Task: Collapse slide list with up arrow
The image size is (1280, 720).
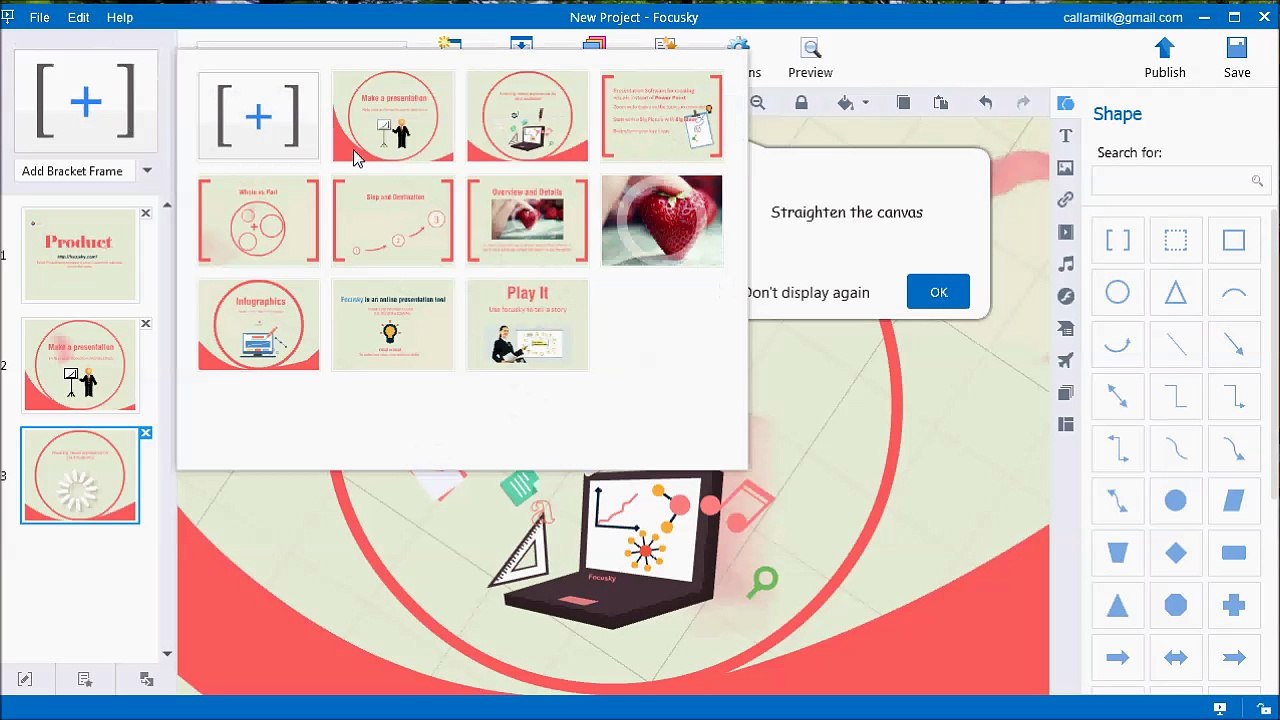Action: (167, 206)
